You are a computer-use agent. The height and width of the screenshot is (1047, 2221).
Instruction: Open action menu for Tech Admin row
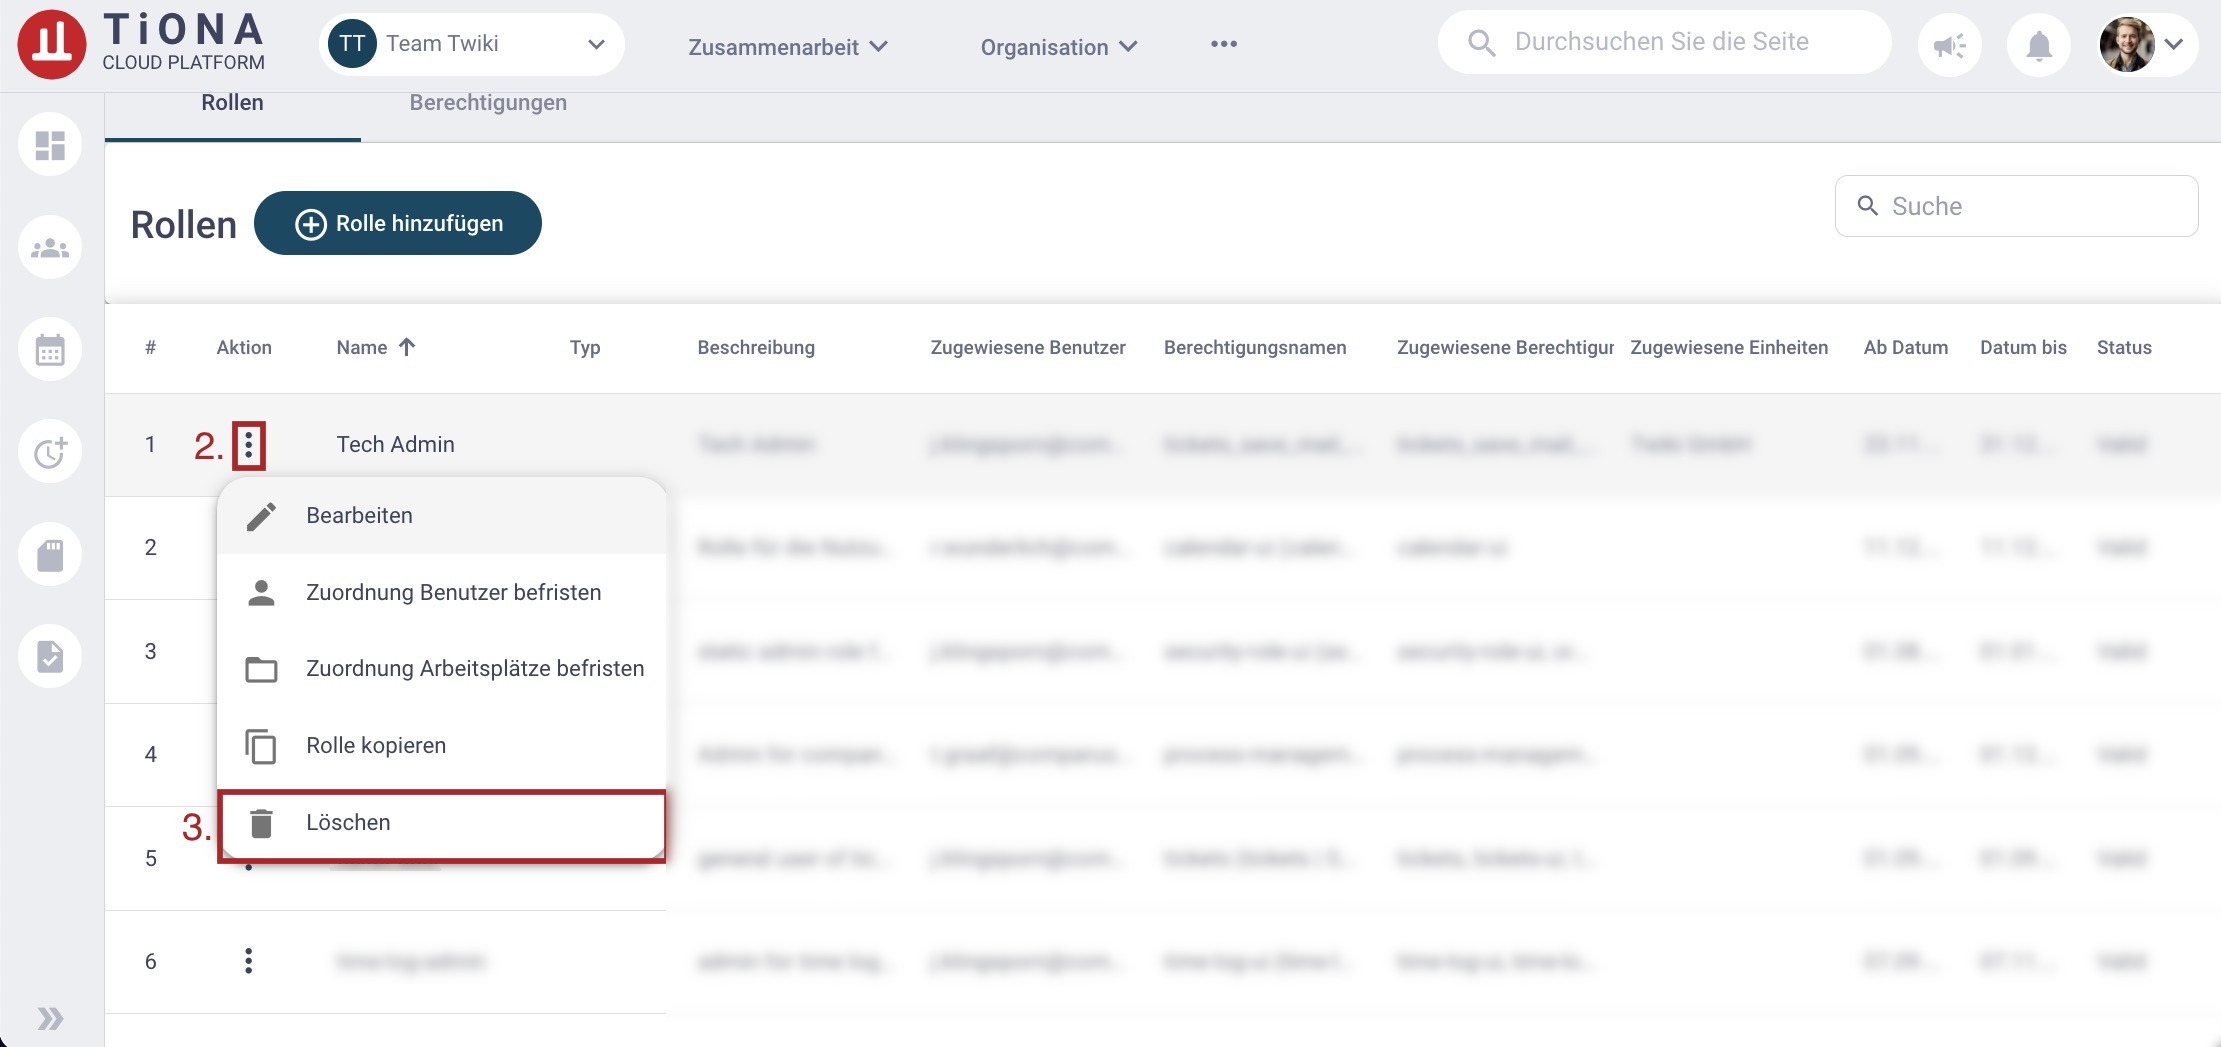pos(249,445)
